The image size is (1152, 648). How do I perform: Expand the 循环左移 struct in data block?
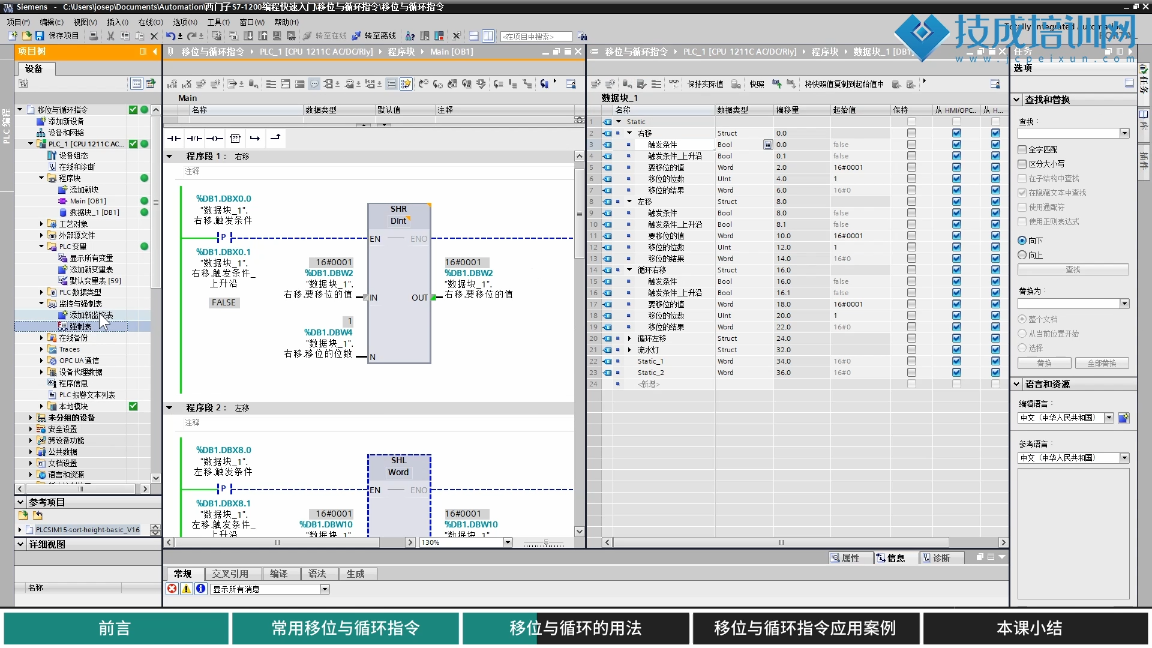point(630,339)
